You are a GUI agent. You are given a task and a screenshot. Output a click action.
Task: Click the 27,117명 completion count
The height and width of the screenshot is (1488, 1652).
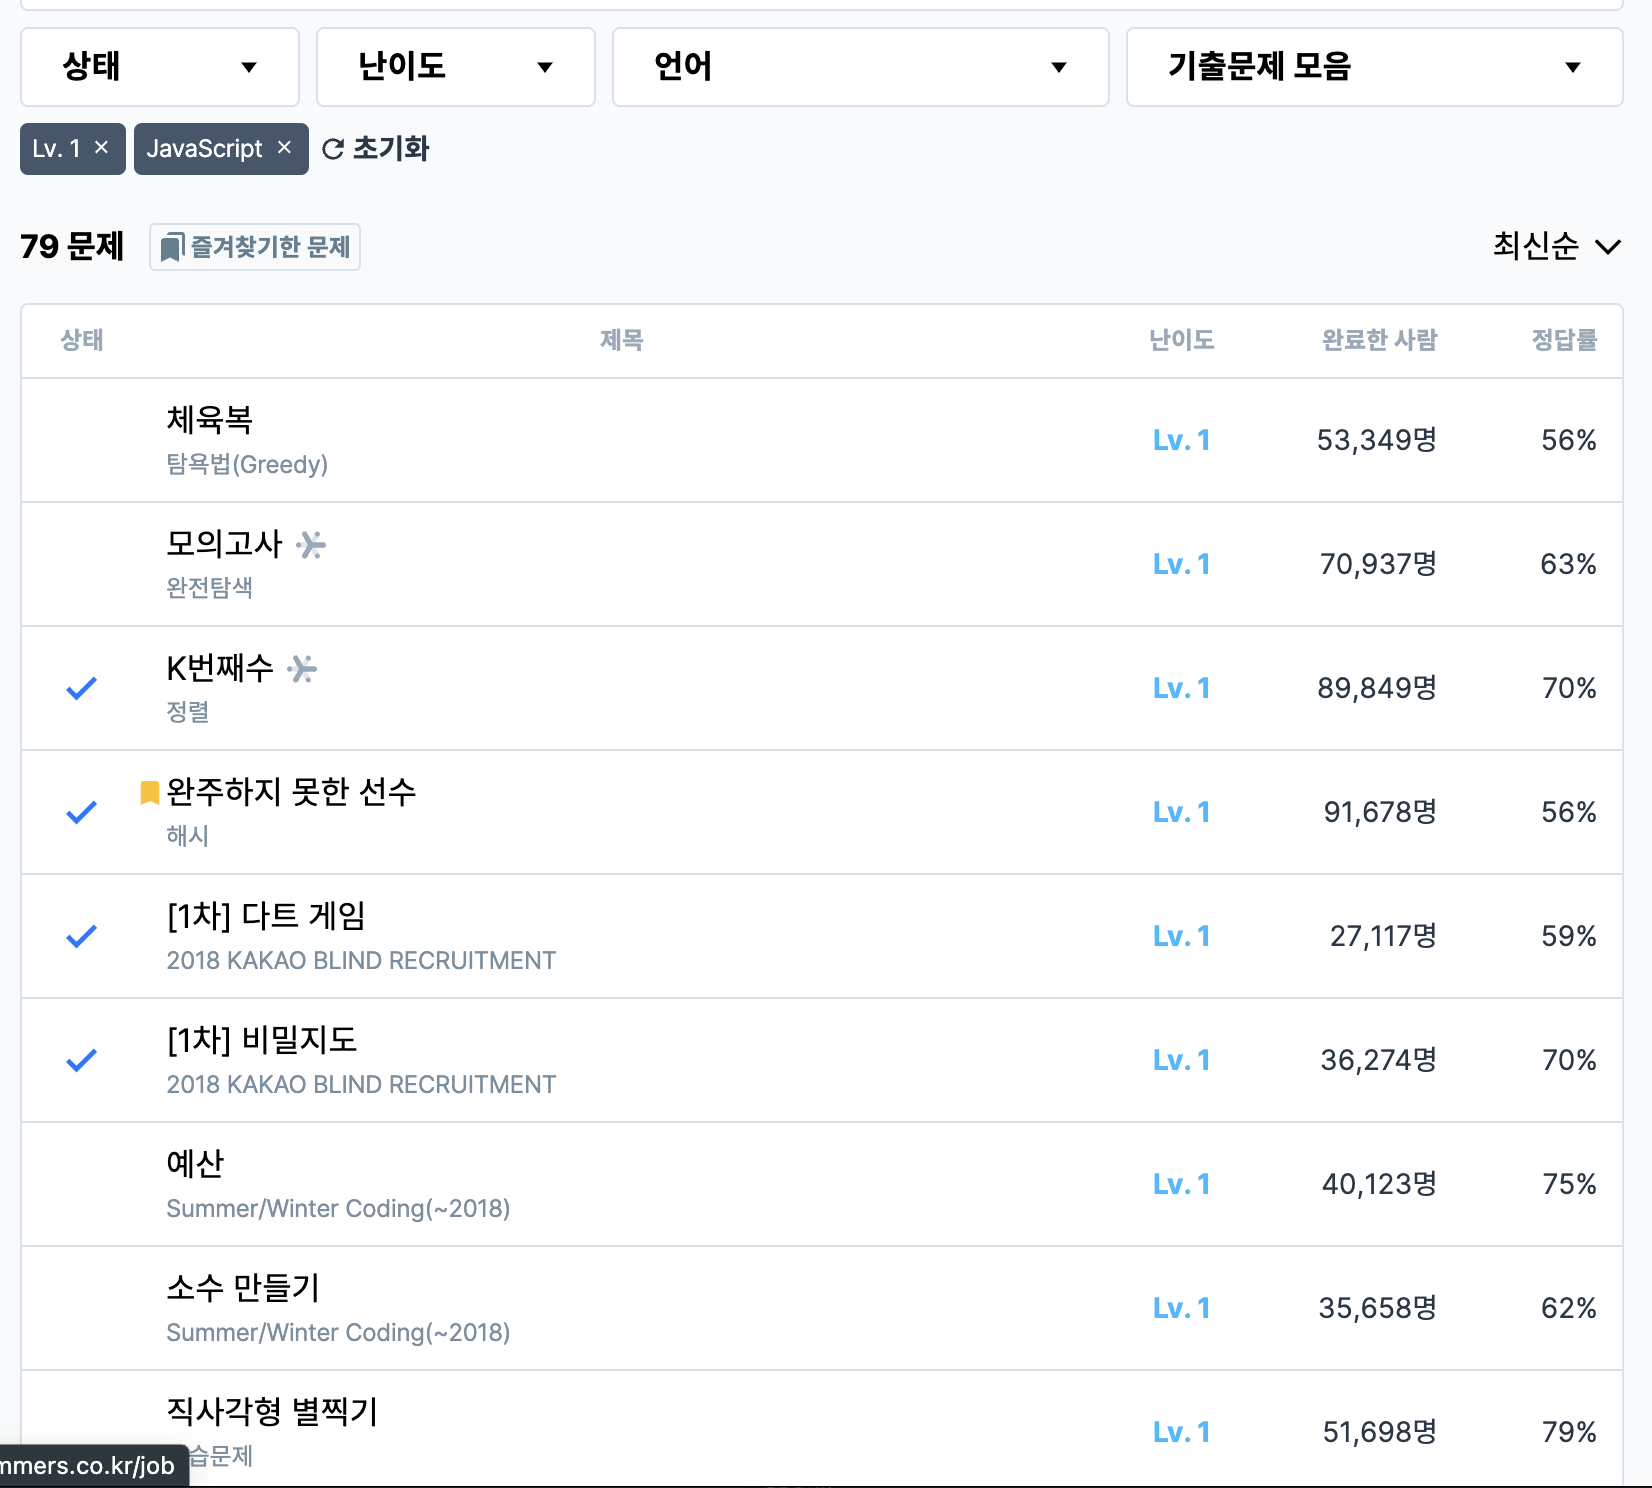click(x=1384, y=936)
